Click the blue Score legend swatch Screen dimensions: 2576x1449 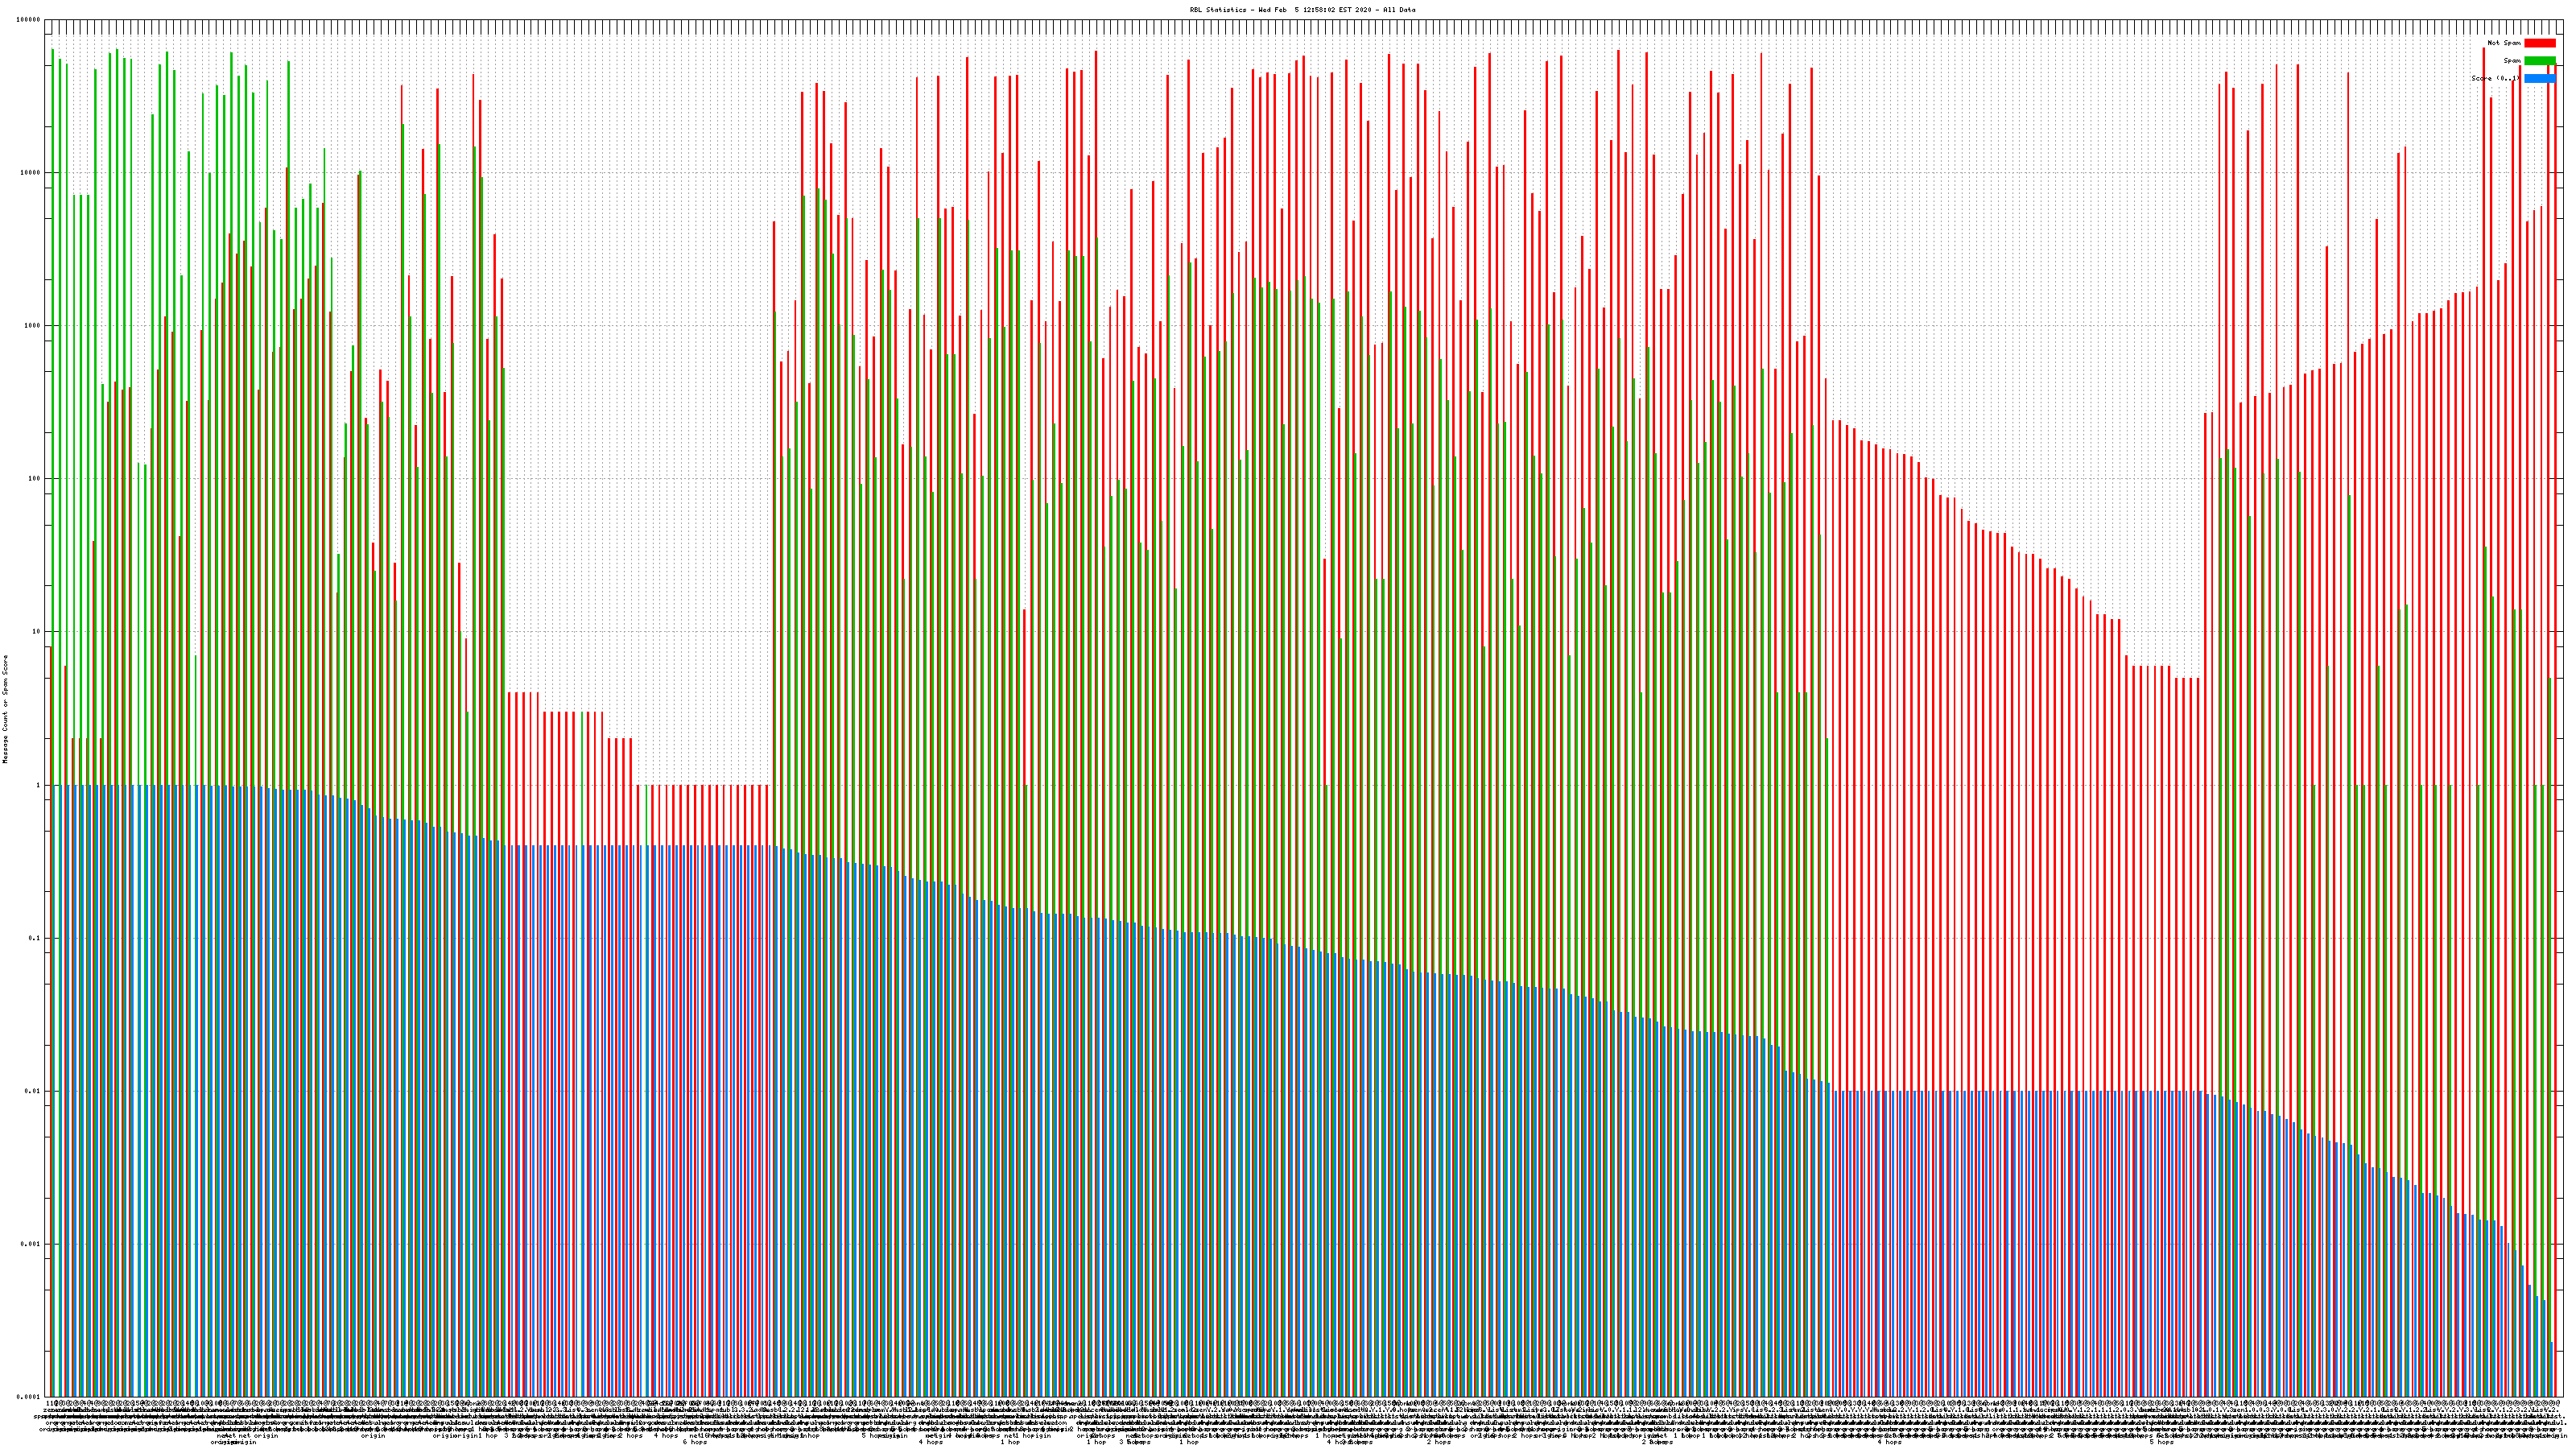pyautogui.click(x=2539, y=78)
